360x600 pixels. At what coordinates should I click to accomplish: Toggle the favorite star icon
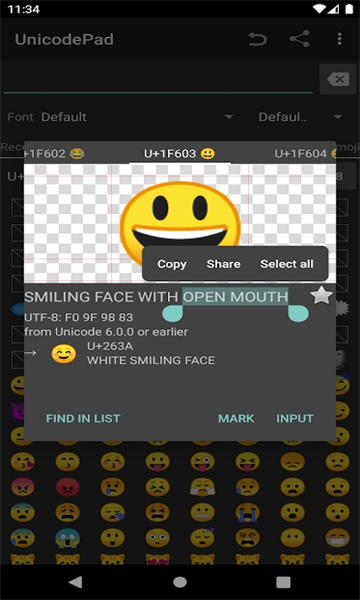[321, 295]
